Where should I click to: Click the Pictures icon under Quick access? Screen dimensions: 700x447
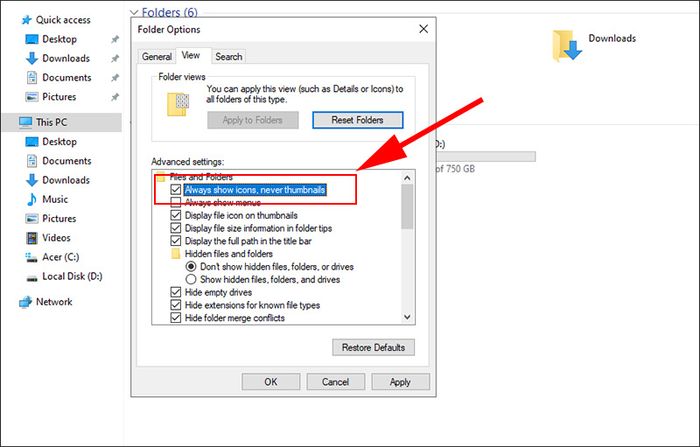point(32,97)
